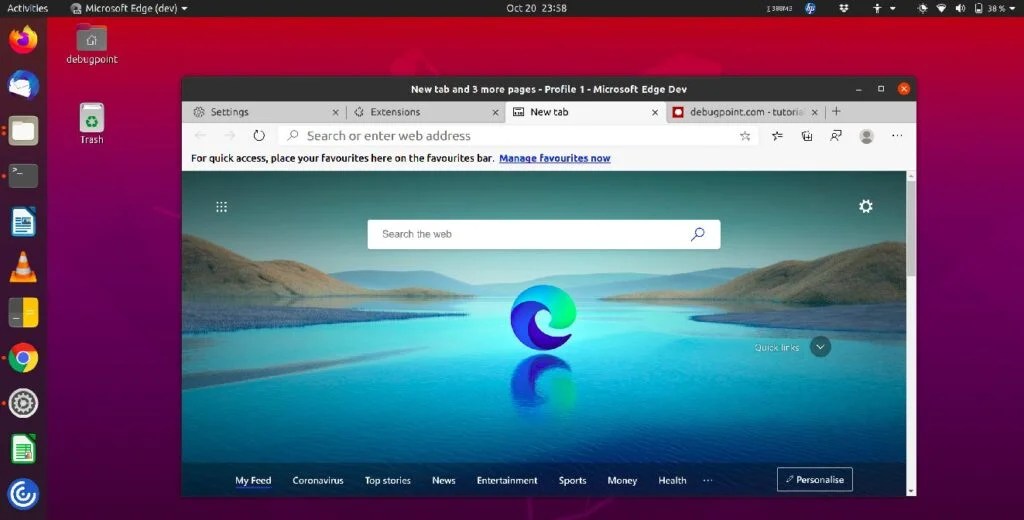Open News feed category
This screenshot has height=520, width=1024.
click(443, 480)
